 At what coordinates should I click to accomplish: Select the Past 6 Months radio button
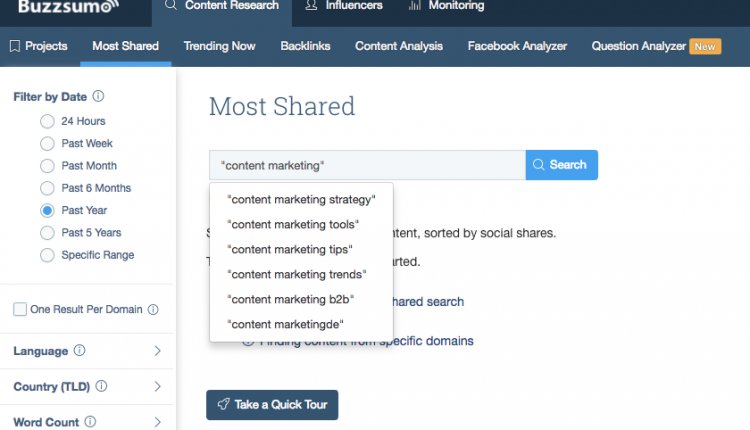47,188
